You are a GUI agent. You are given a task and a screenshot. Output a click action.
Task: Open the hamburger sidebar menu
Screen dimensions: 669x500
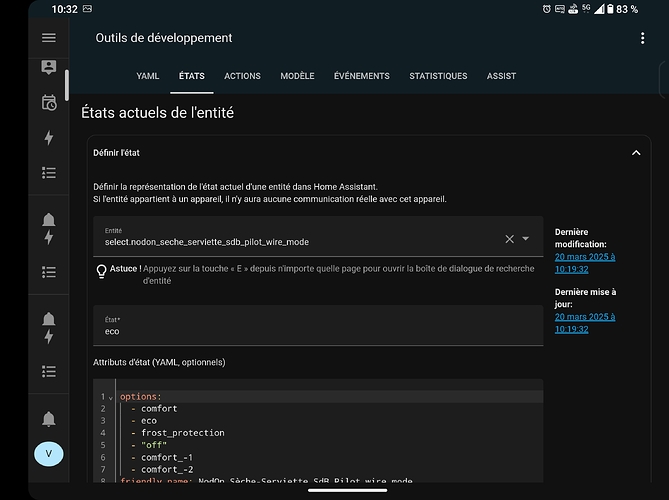click(x=49, y=38)
